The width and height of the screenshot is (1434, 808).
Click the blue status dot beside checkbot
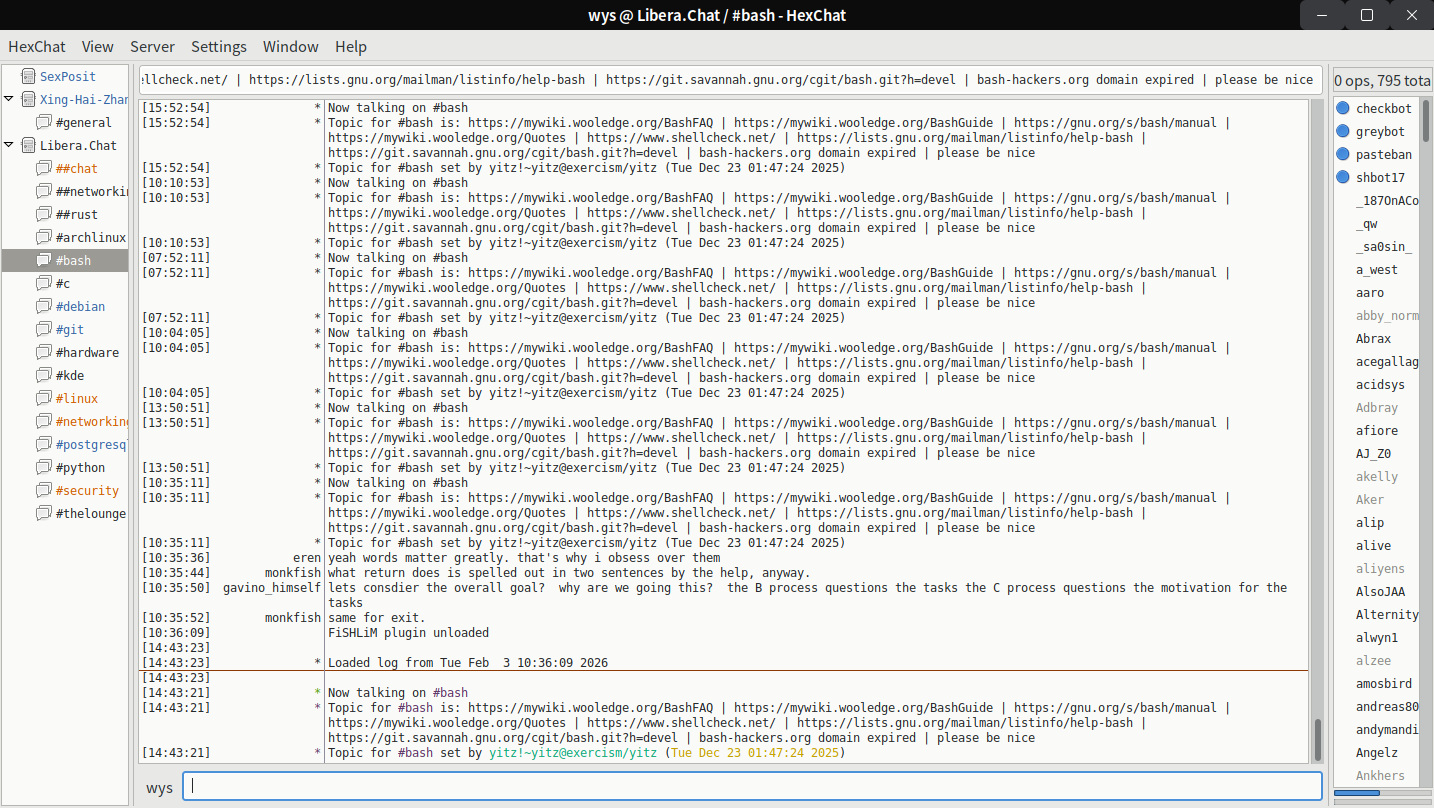click(1343, 108)
